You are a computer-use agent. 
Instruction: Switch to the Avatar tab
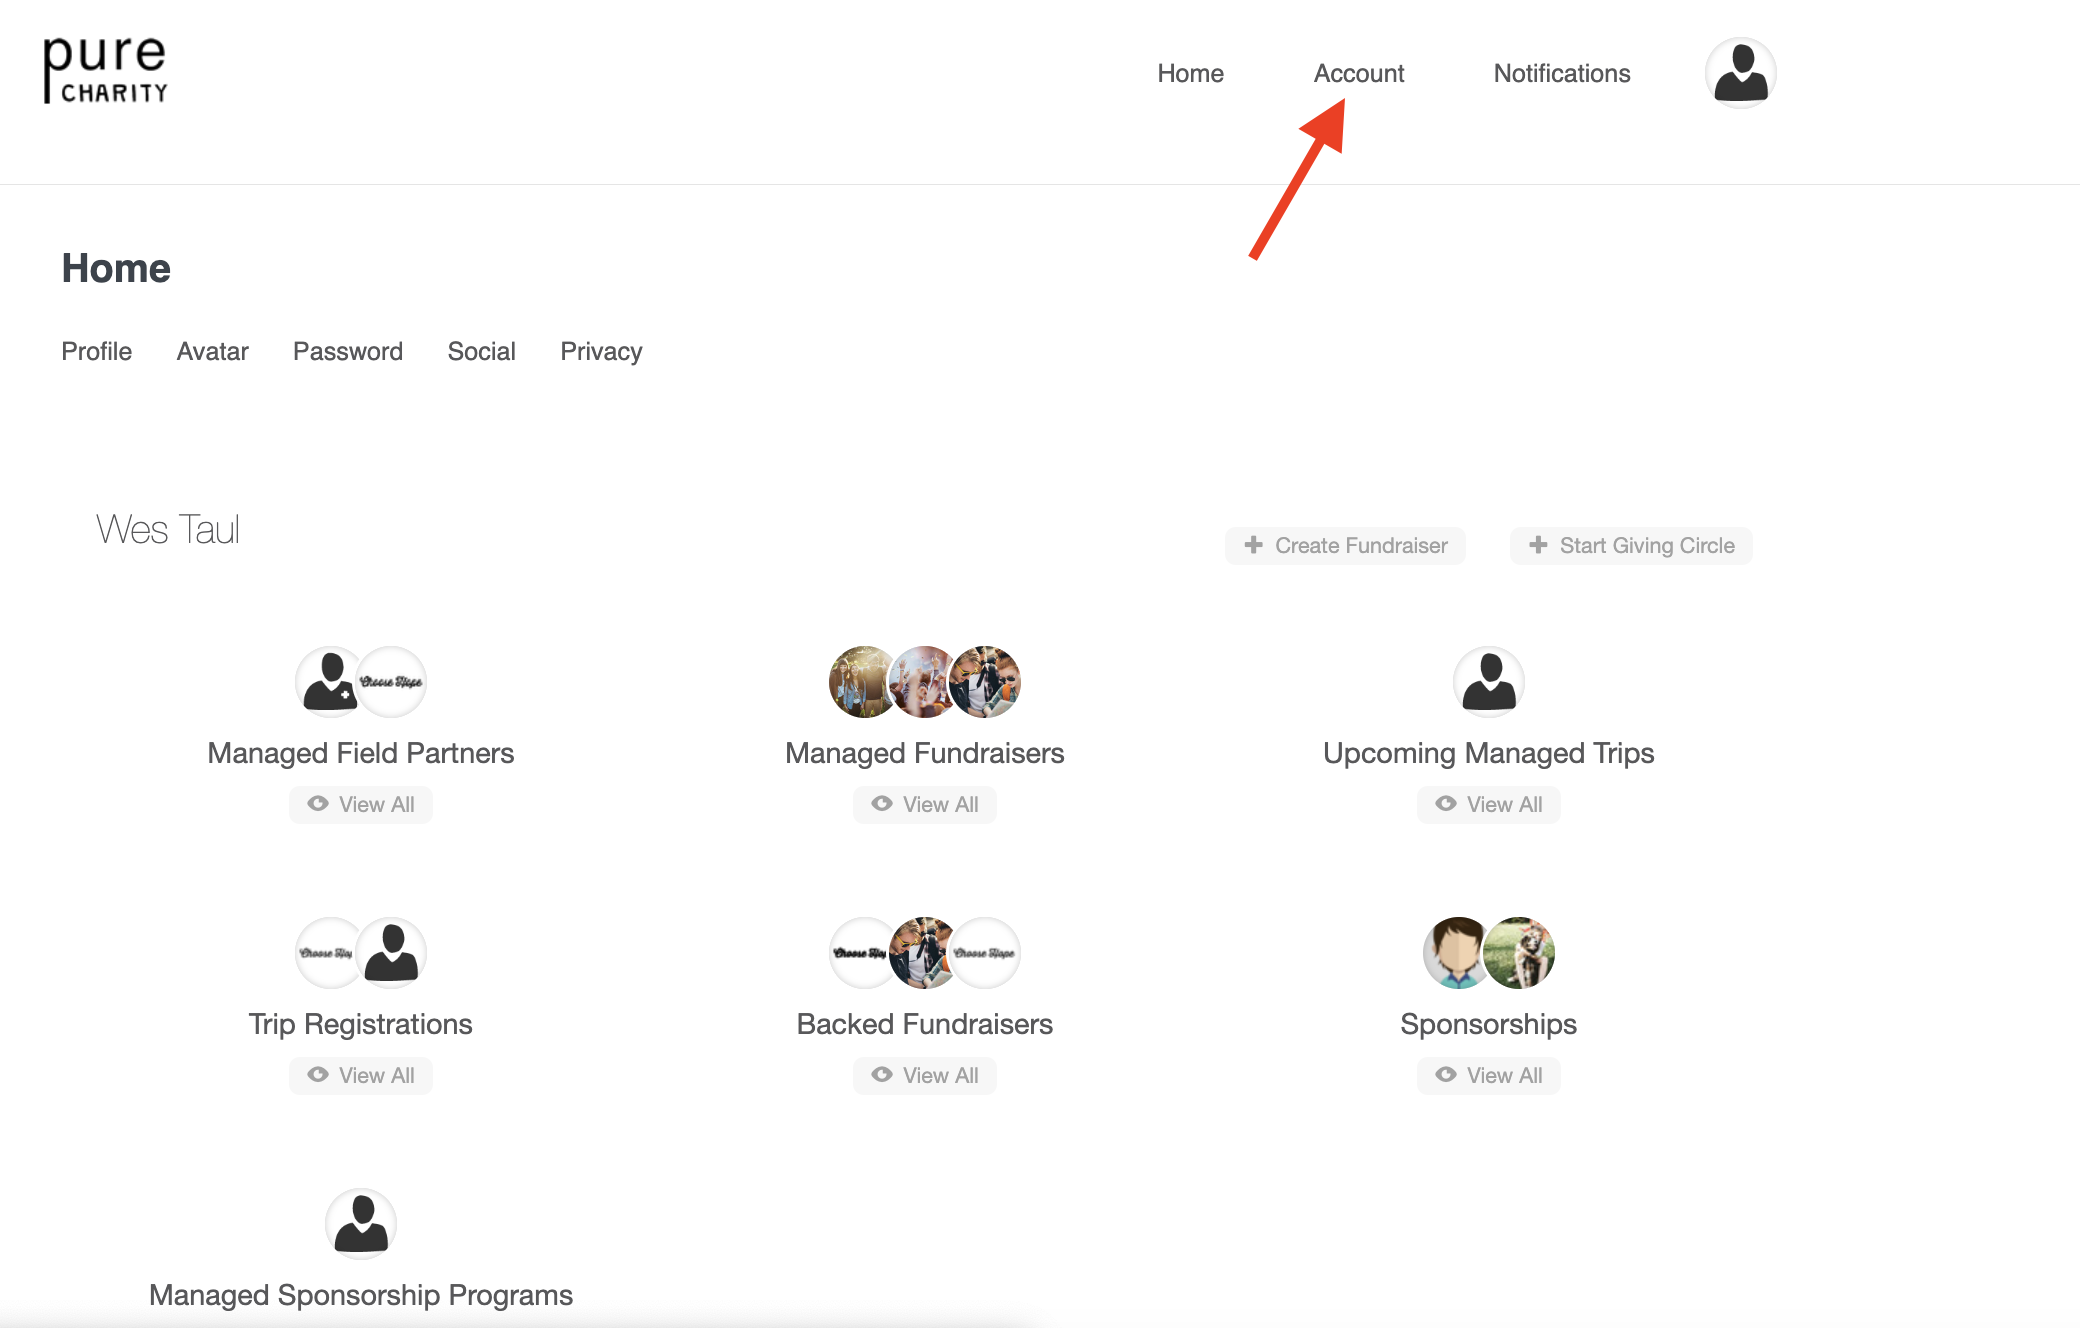(x=212, y=351)
